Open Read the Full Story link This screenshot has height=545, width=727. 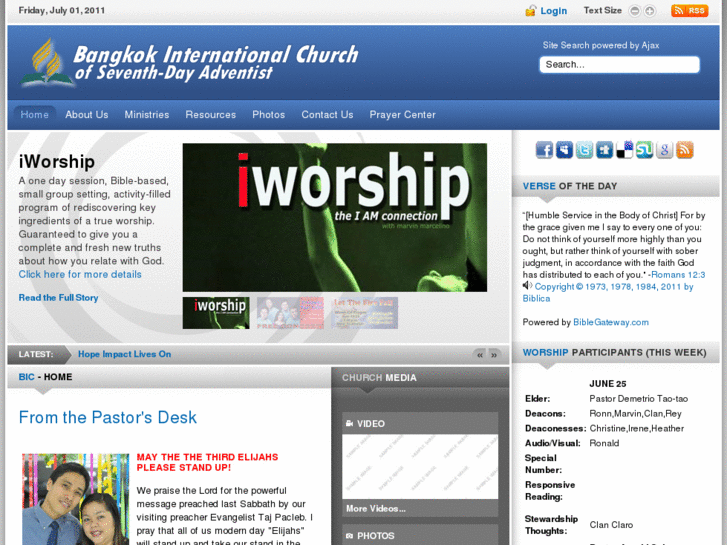58,298
